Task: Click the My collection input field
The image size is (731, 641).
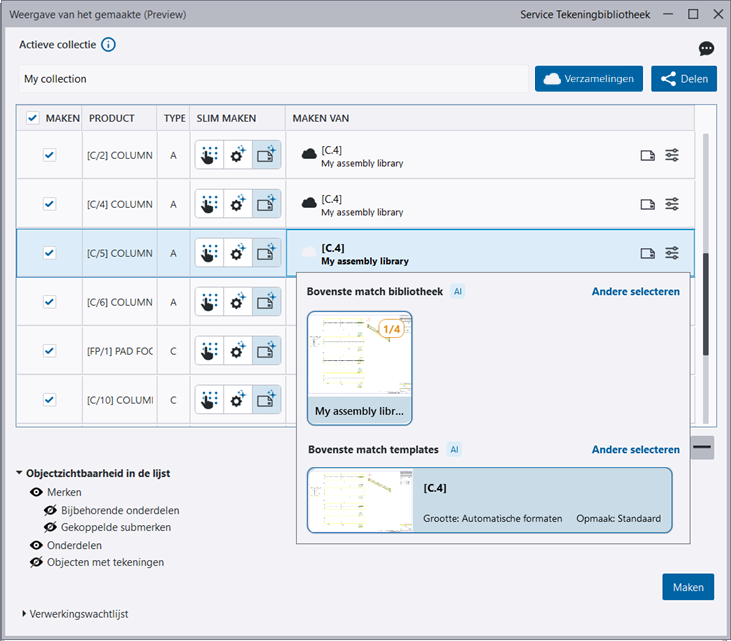Action: [x=272, y=79]
